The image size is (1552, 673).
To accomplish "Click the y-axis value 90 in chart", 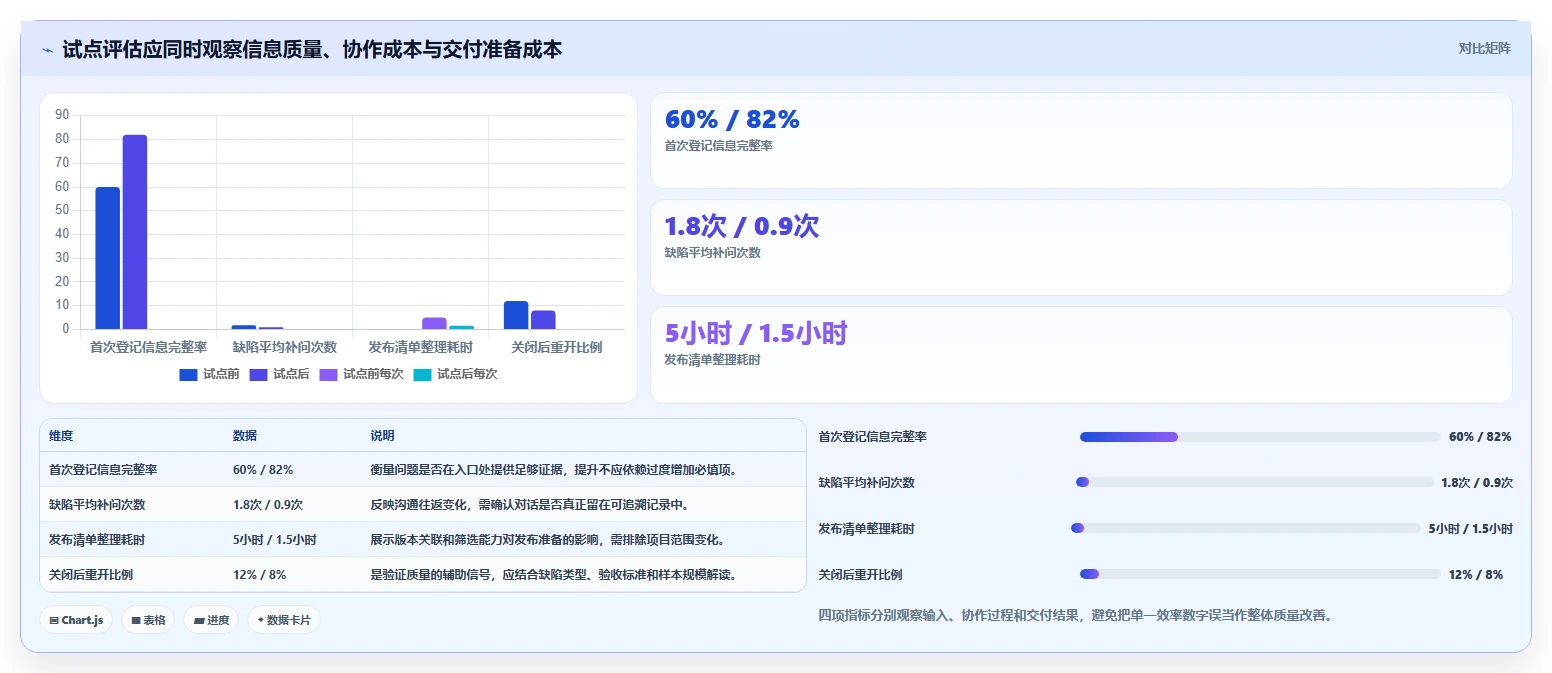I will click(x=62, y=115).
